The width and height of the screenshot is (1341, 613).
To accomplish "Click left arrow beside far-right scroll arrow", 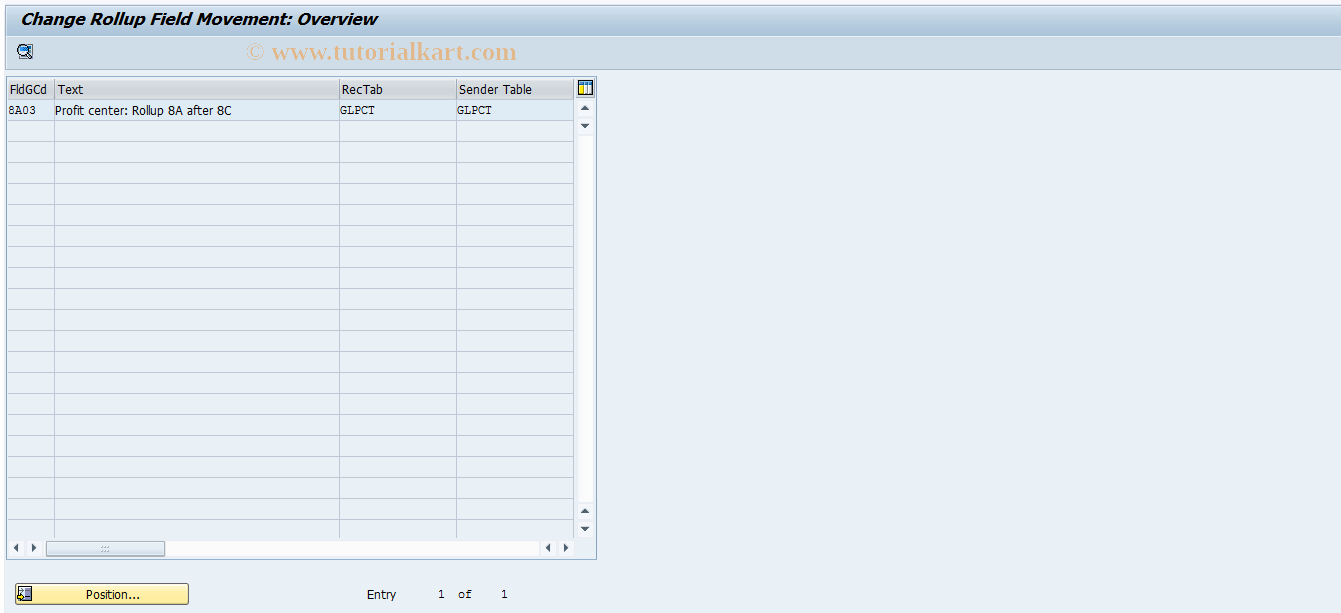I will pos(548,548).
